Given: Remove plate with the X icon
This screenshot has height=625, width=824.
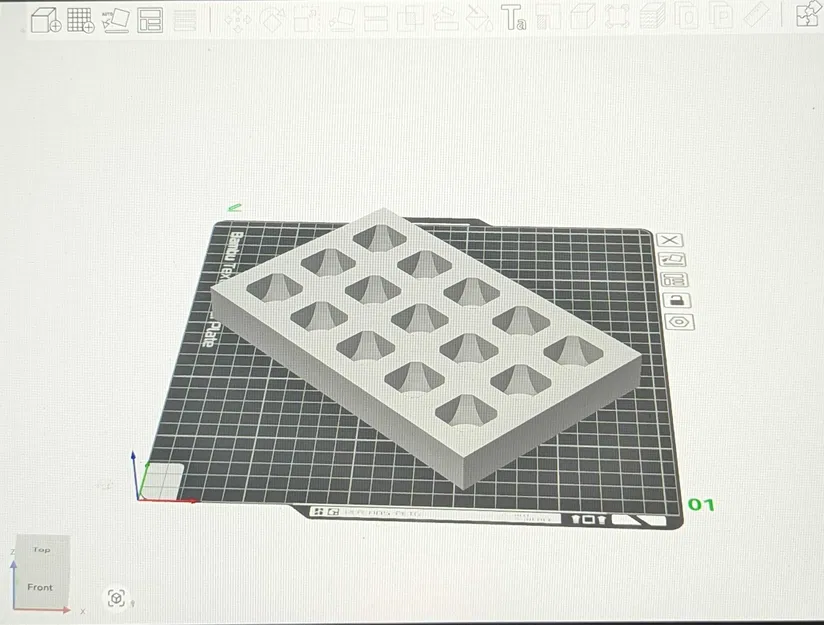Looking at the screenshot, I should pos(670,240).
